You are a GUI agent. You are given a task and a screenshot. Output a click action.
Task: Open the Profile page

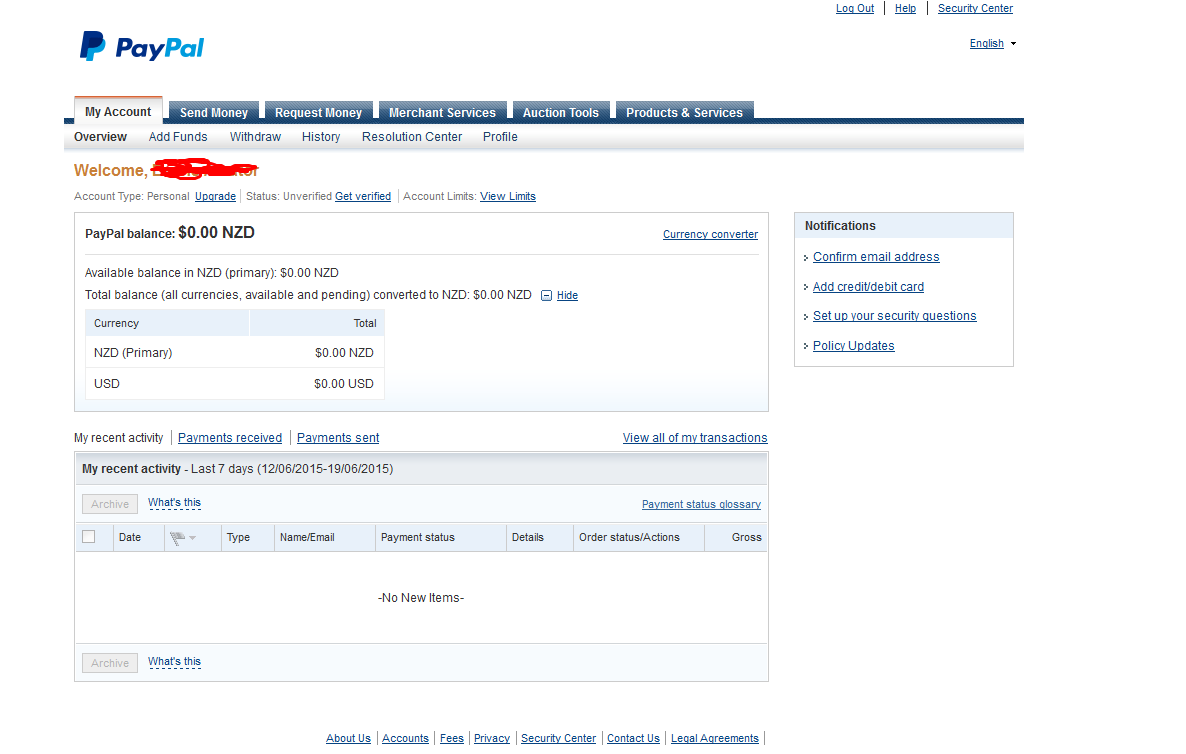500,137
